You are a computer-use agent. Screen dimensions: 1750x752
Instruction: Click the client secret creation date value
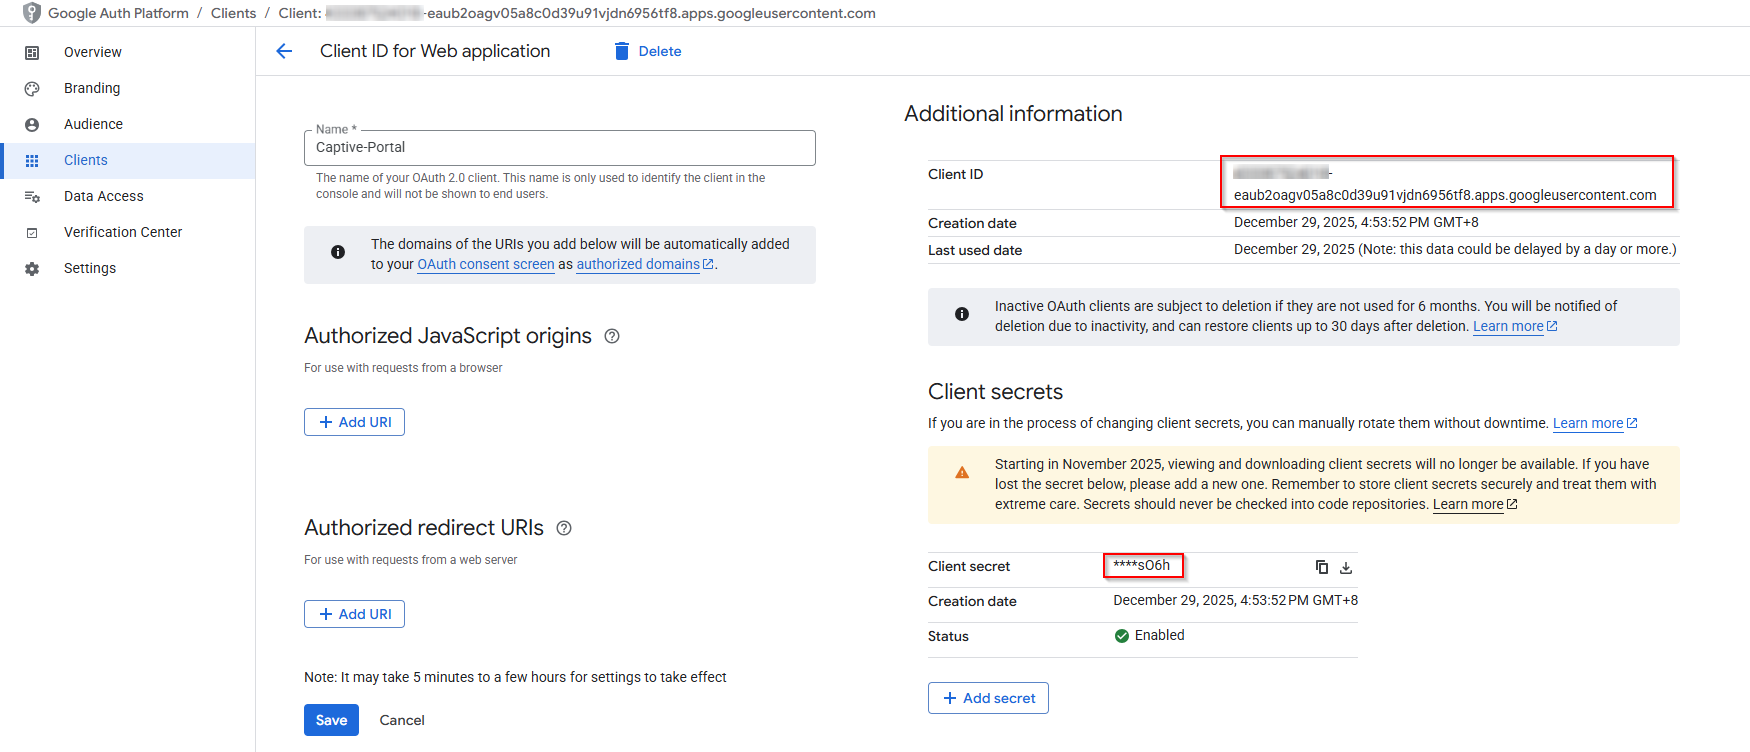pyautogui.click(x=1236, y=600)
